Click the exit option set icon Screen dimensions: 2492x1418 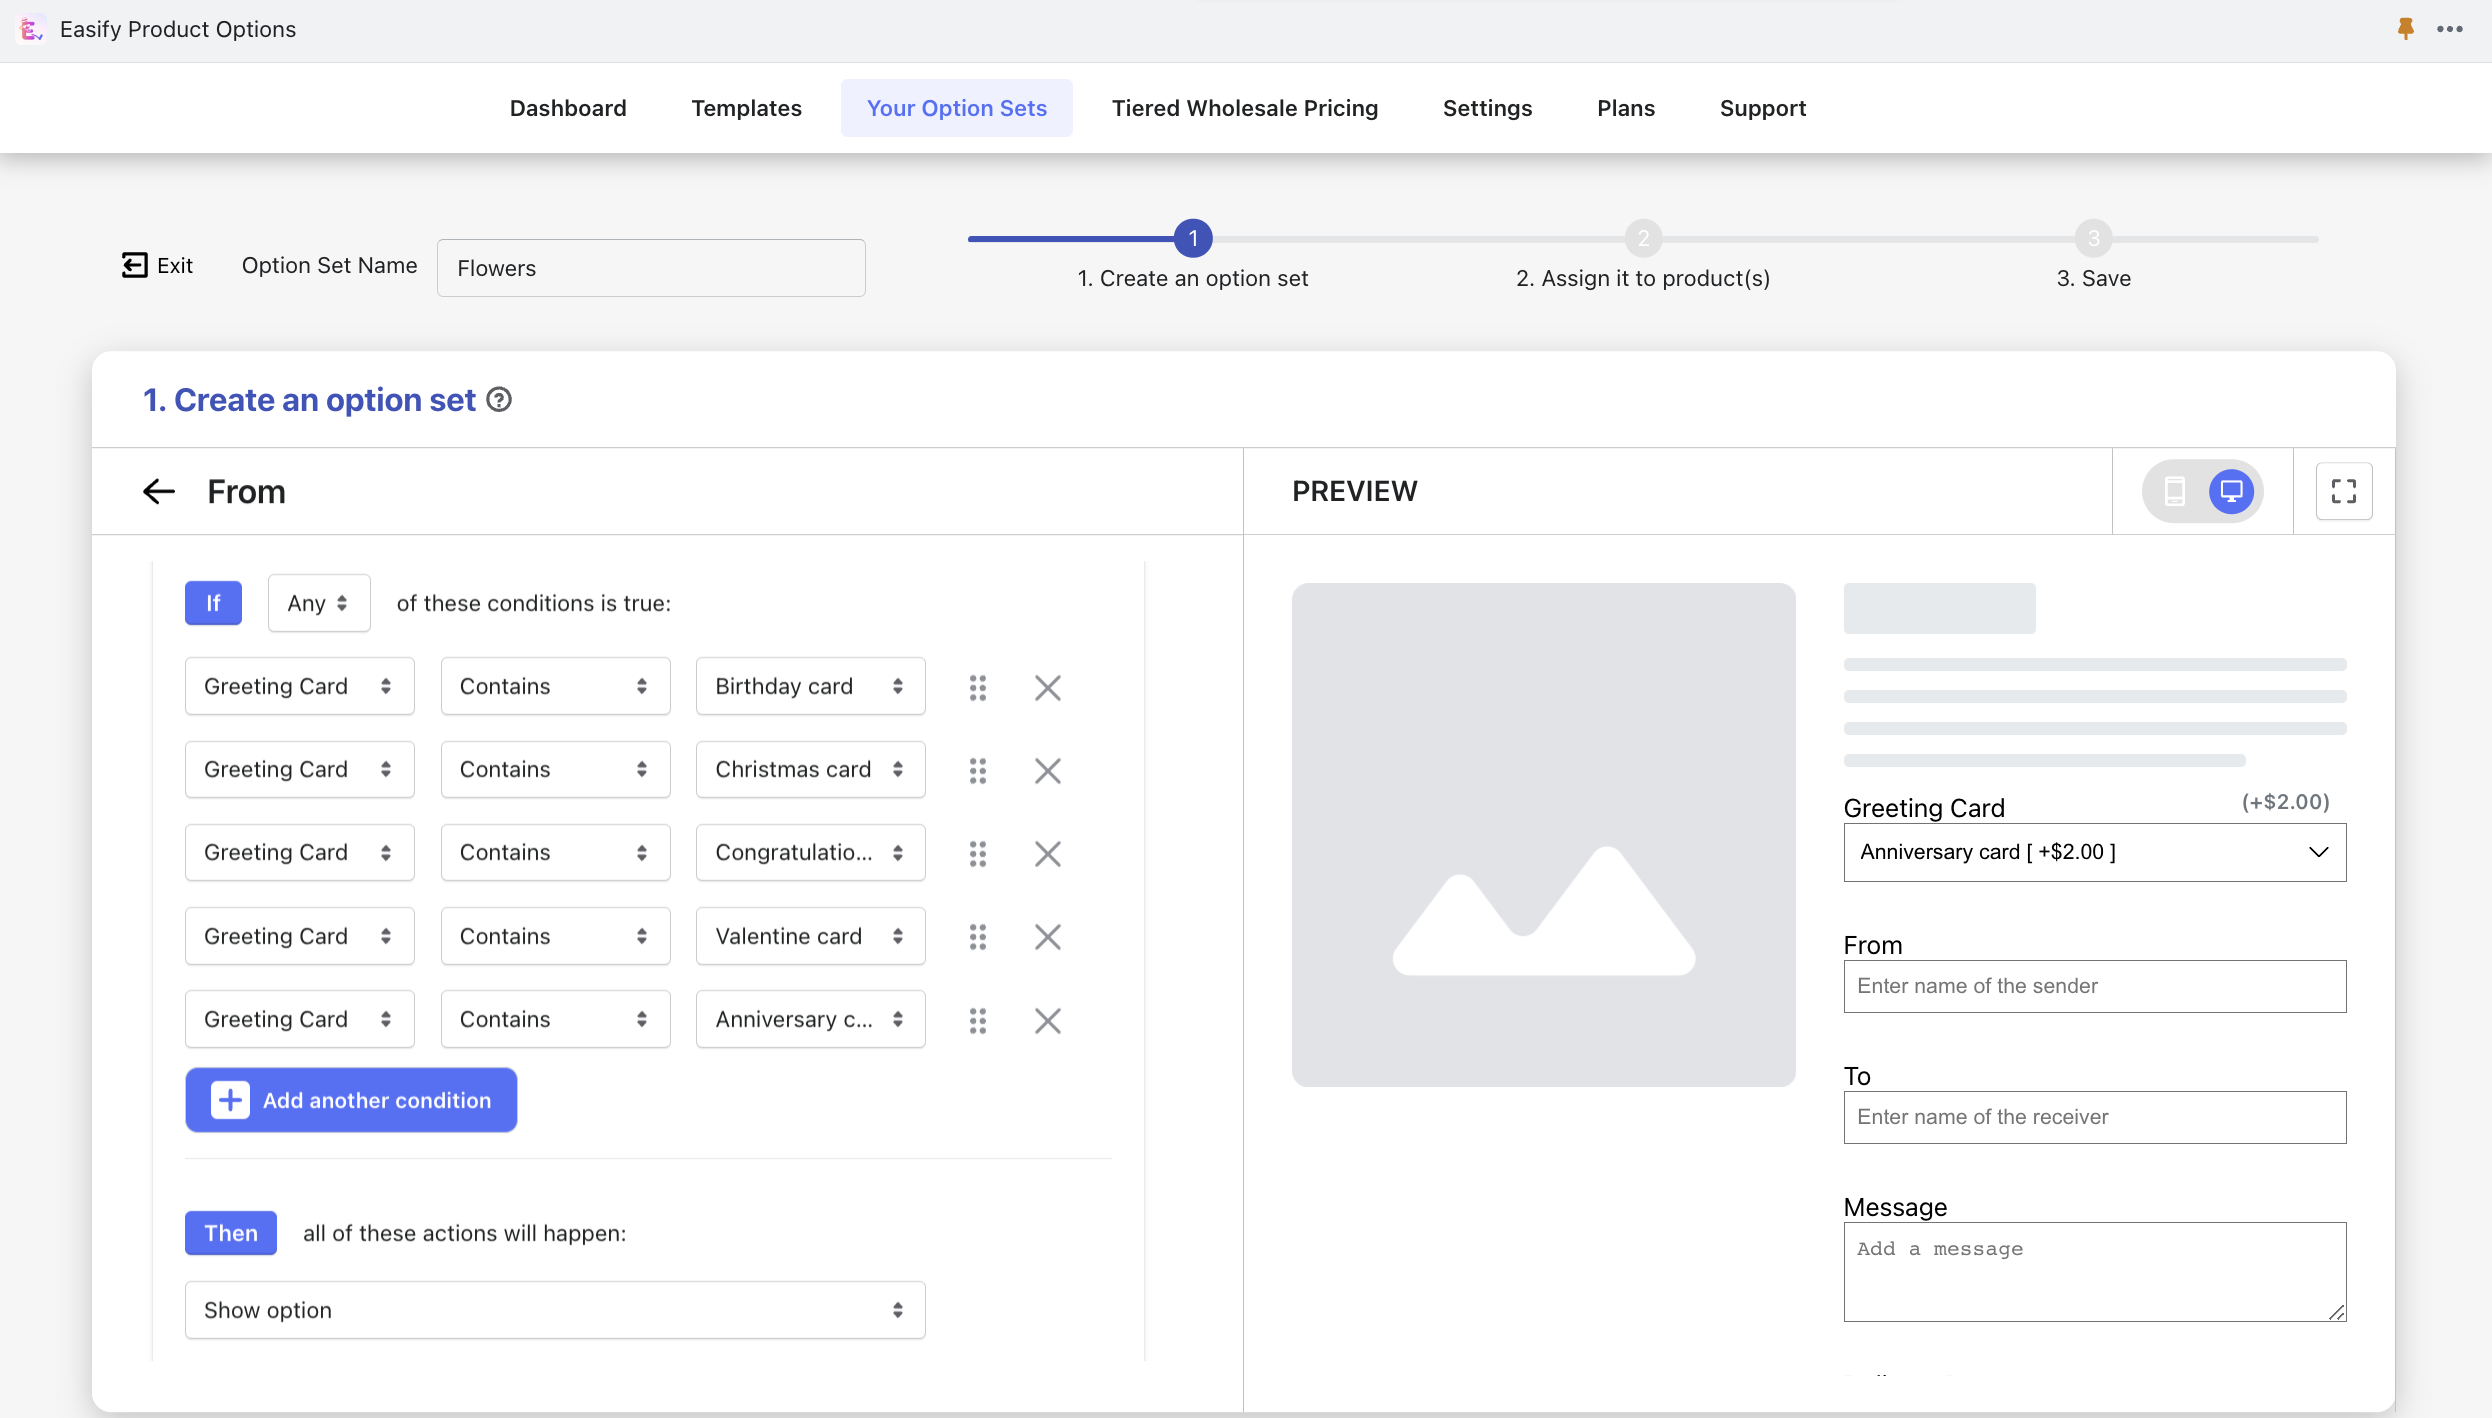(x=134, y=265)
